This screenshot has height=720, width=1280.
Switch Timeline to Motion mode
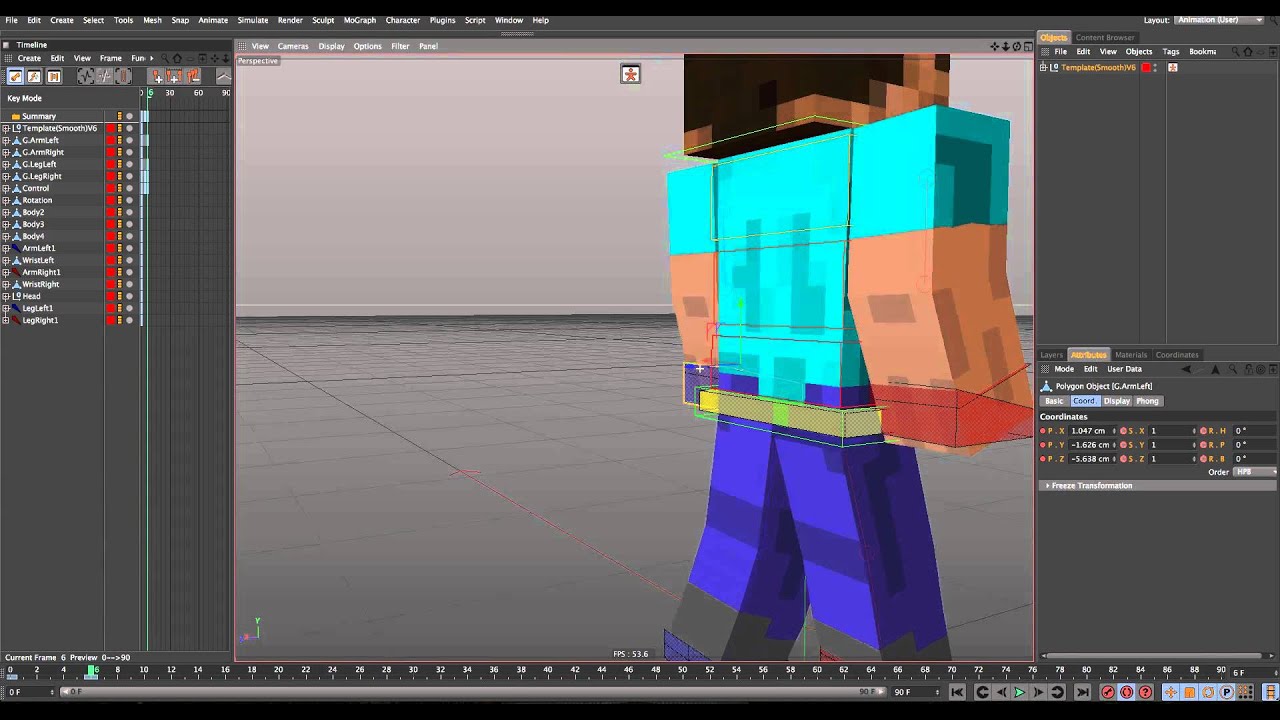coord(54,76)
